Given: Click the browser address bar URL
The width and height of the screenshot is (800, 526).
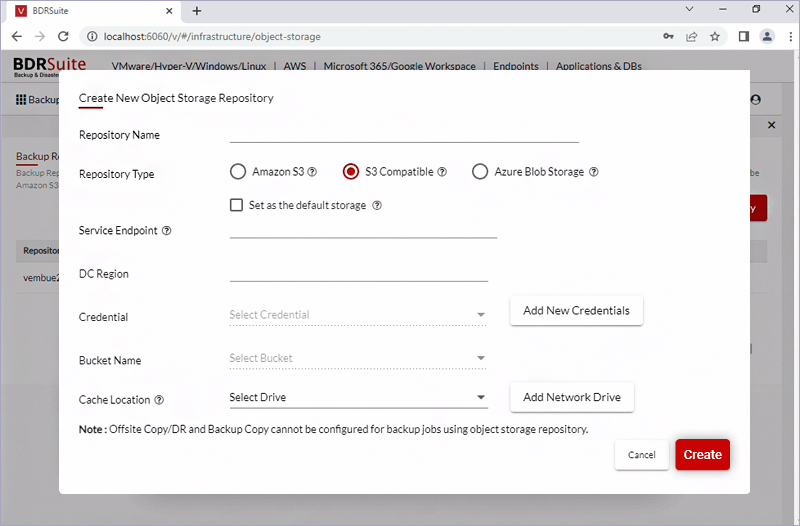Looking at the screenshot, I should [212, 37].
